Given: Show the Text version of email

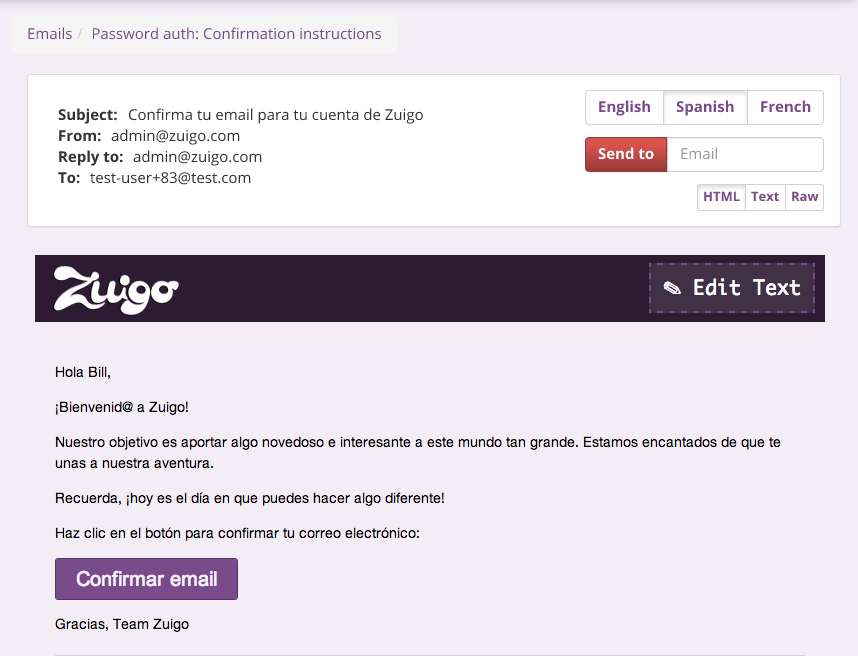Looking at the screenshot, I should tap(765, 197).
